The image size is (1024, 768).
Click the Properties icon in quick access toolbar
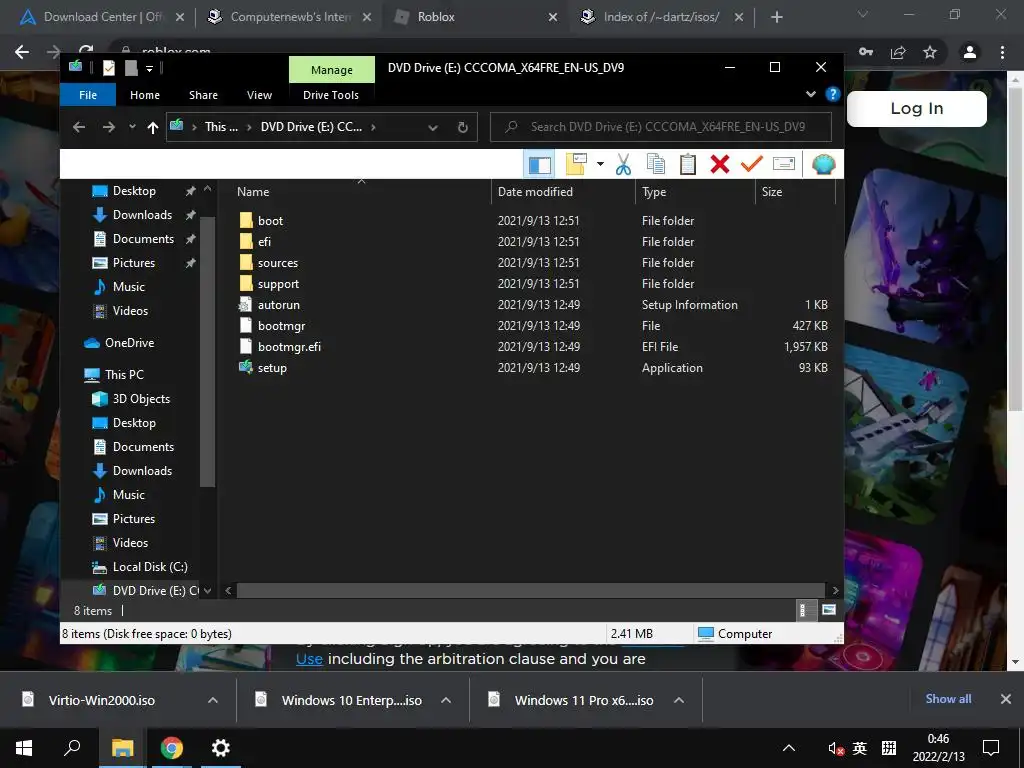coord(109,67)
